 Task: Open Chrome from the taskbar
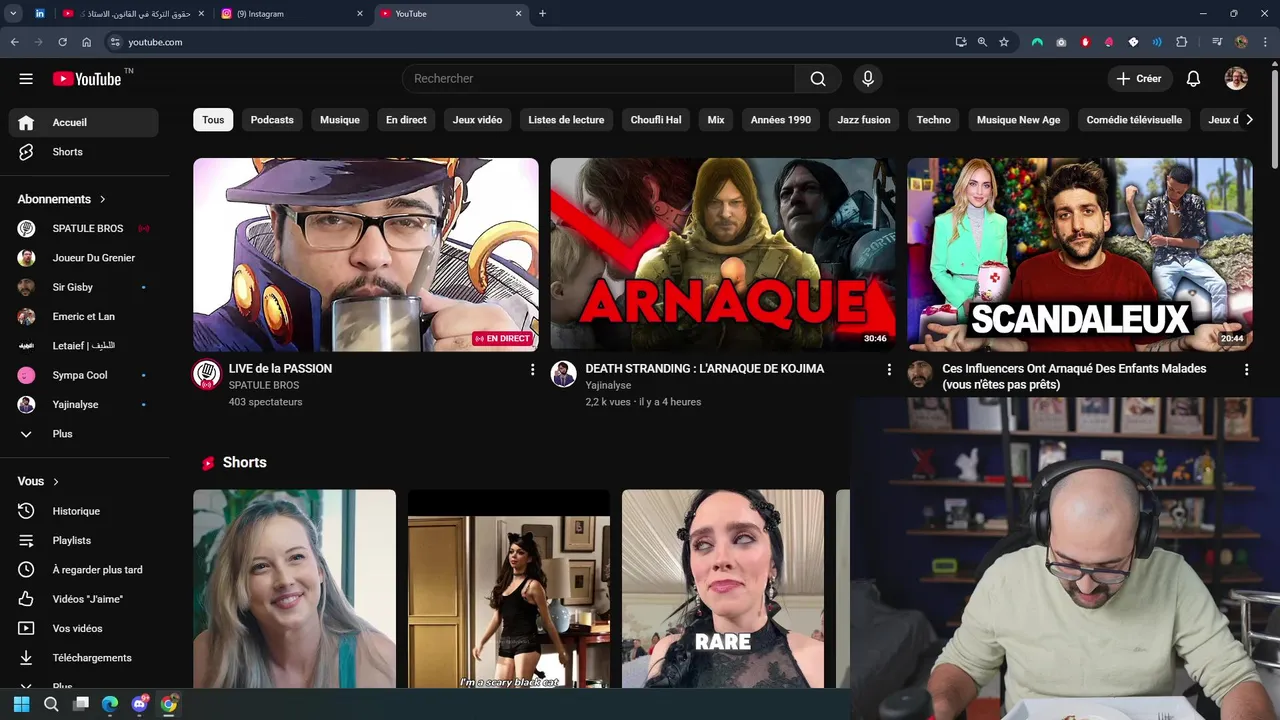point(169,704)
